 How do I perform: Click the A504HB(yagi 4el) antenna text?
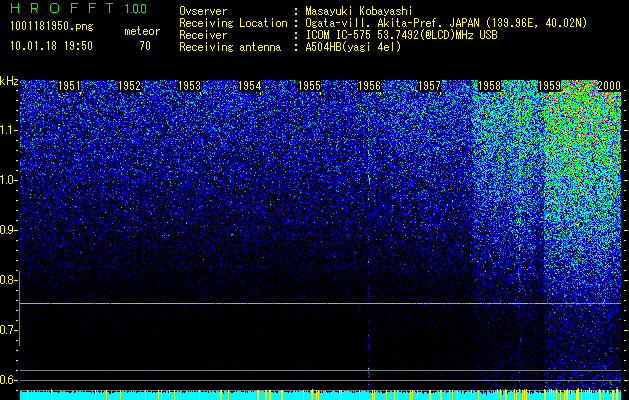(353, 47)
